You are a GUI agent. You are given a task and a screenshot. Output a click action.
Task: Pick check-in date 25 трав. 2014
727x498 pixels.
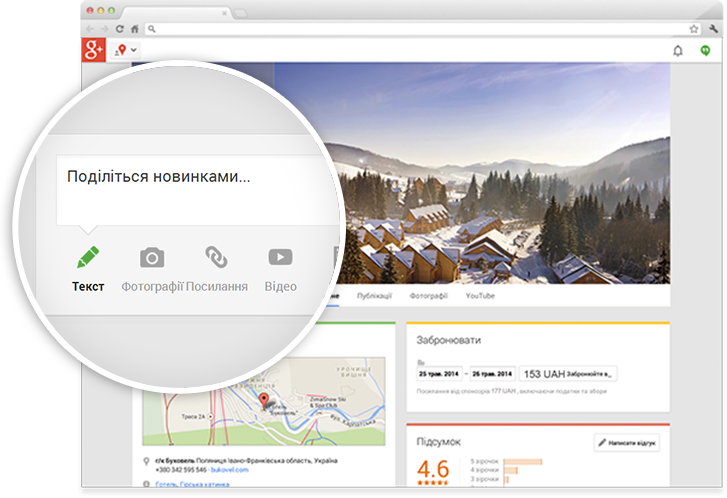click(439, 374)
